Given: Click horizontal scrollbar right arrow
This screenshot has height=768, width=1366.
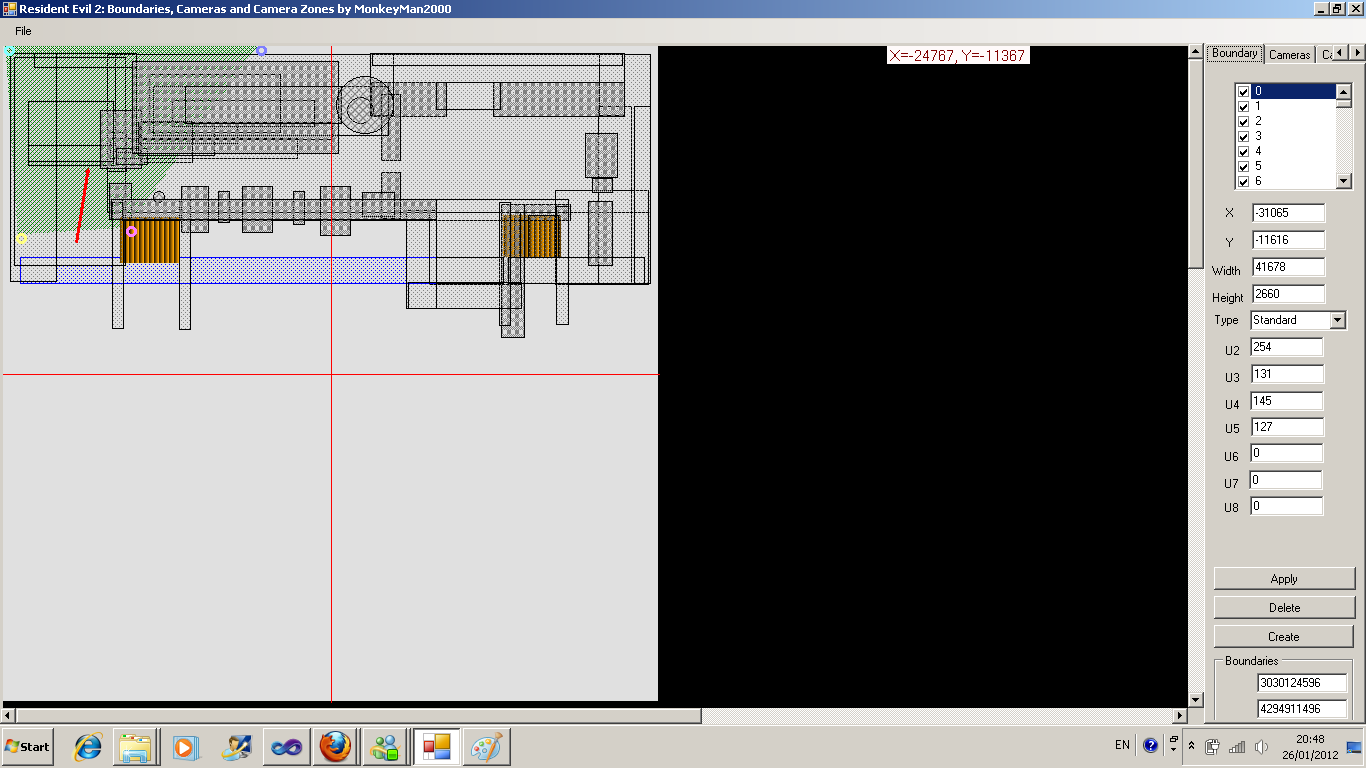Looking at the screenshot, I should coord(1181,716).
